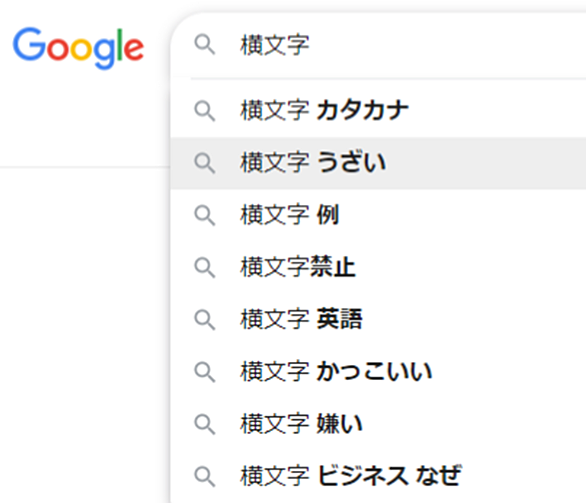This screenshot has width=586, height=503.
Task: Click the search icon in the search box
Action: [205, 44]
